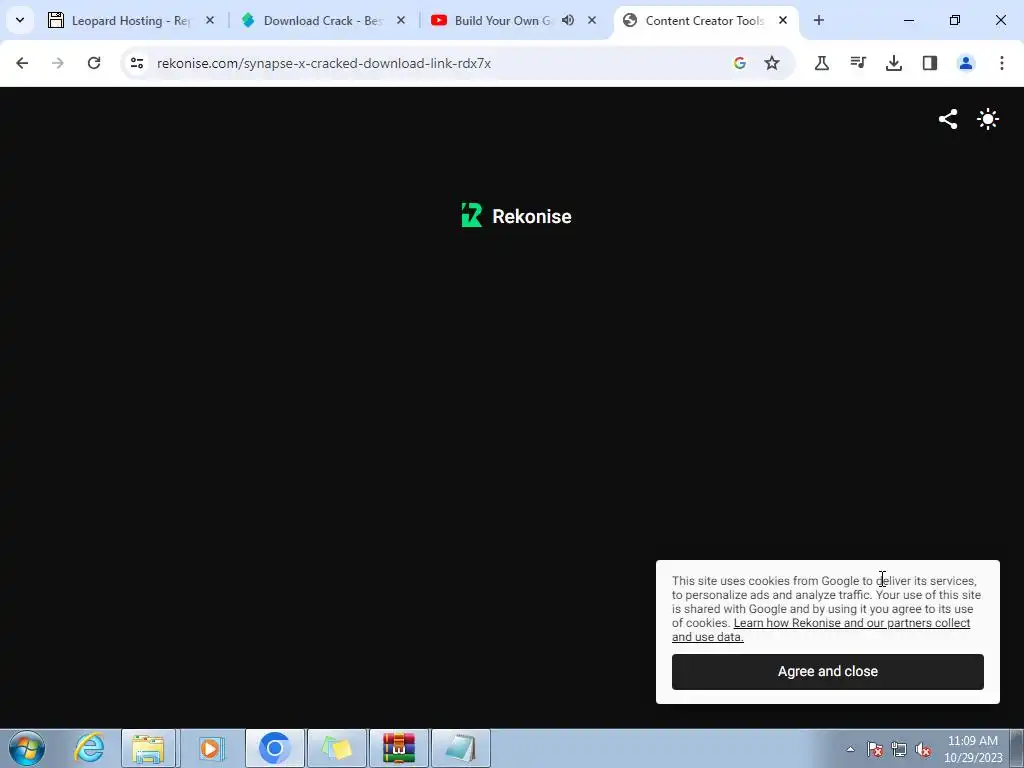Close the Build Your Own tab

click(x=592, y=20)
